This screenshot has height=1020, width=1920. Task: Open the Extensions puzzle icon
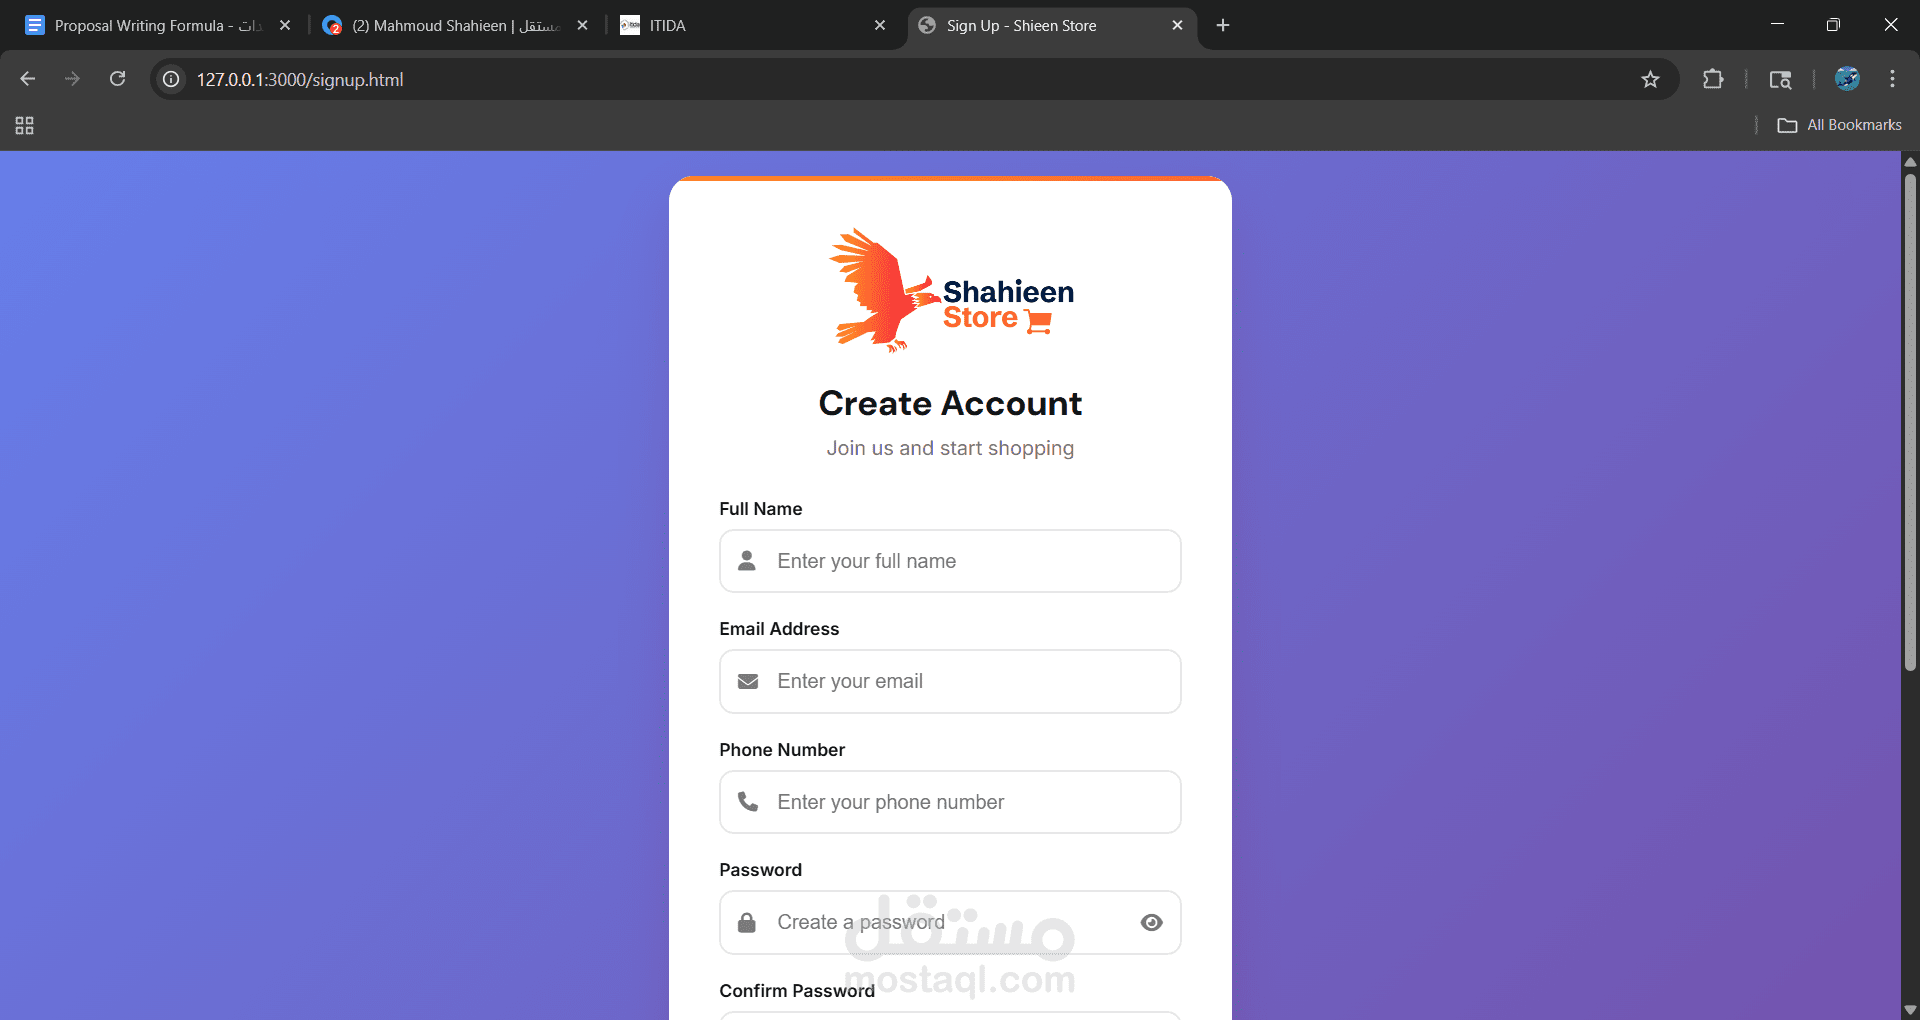click(x=1713, y=79)
